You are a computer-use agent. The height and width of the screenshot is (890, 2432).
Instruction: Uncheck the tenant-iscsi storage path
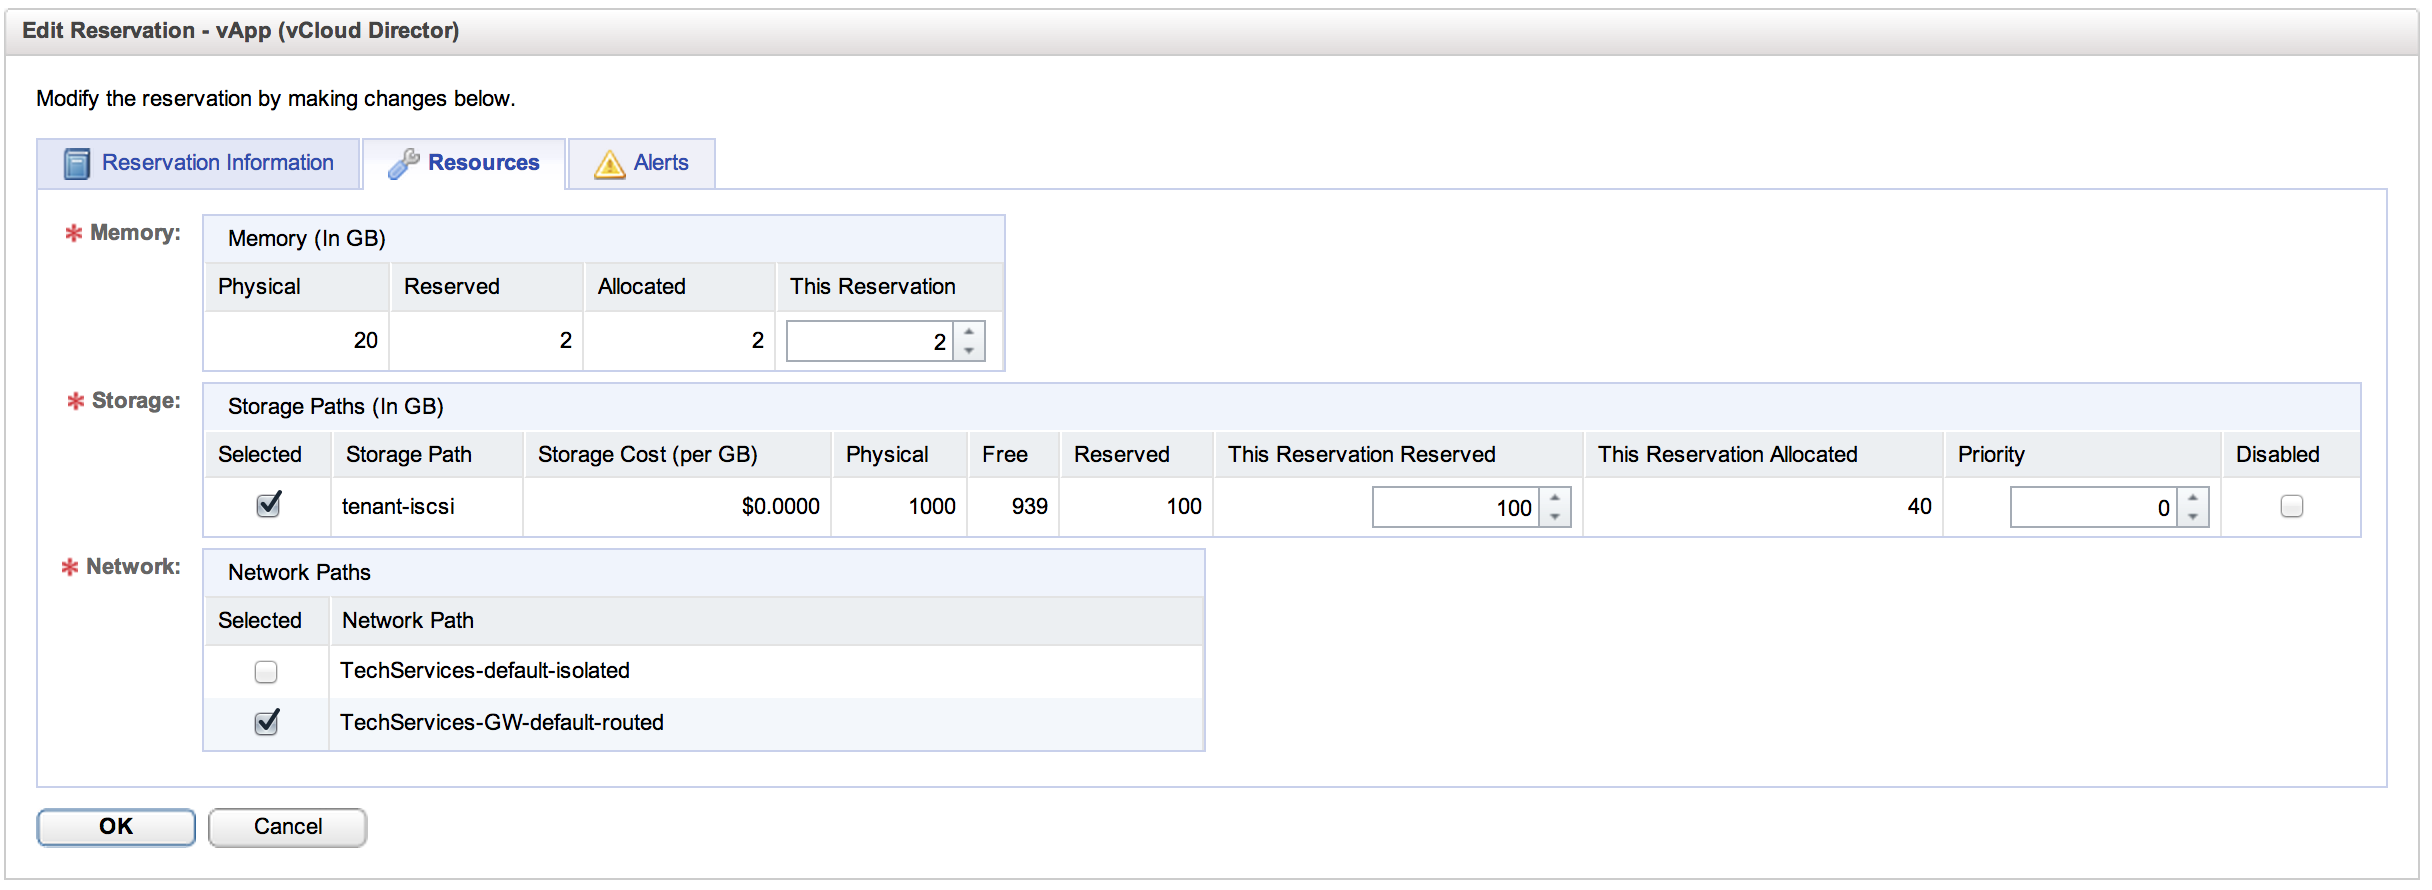tap(267, 506)
